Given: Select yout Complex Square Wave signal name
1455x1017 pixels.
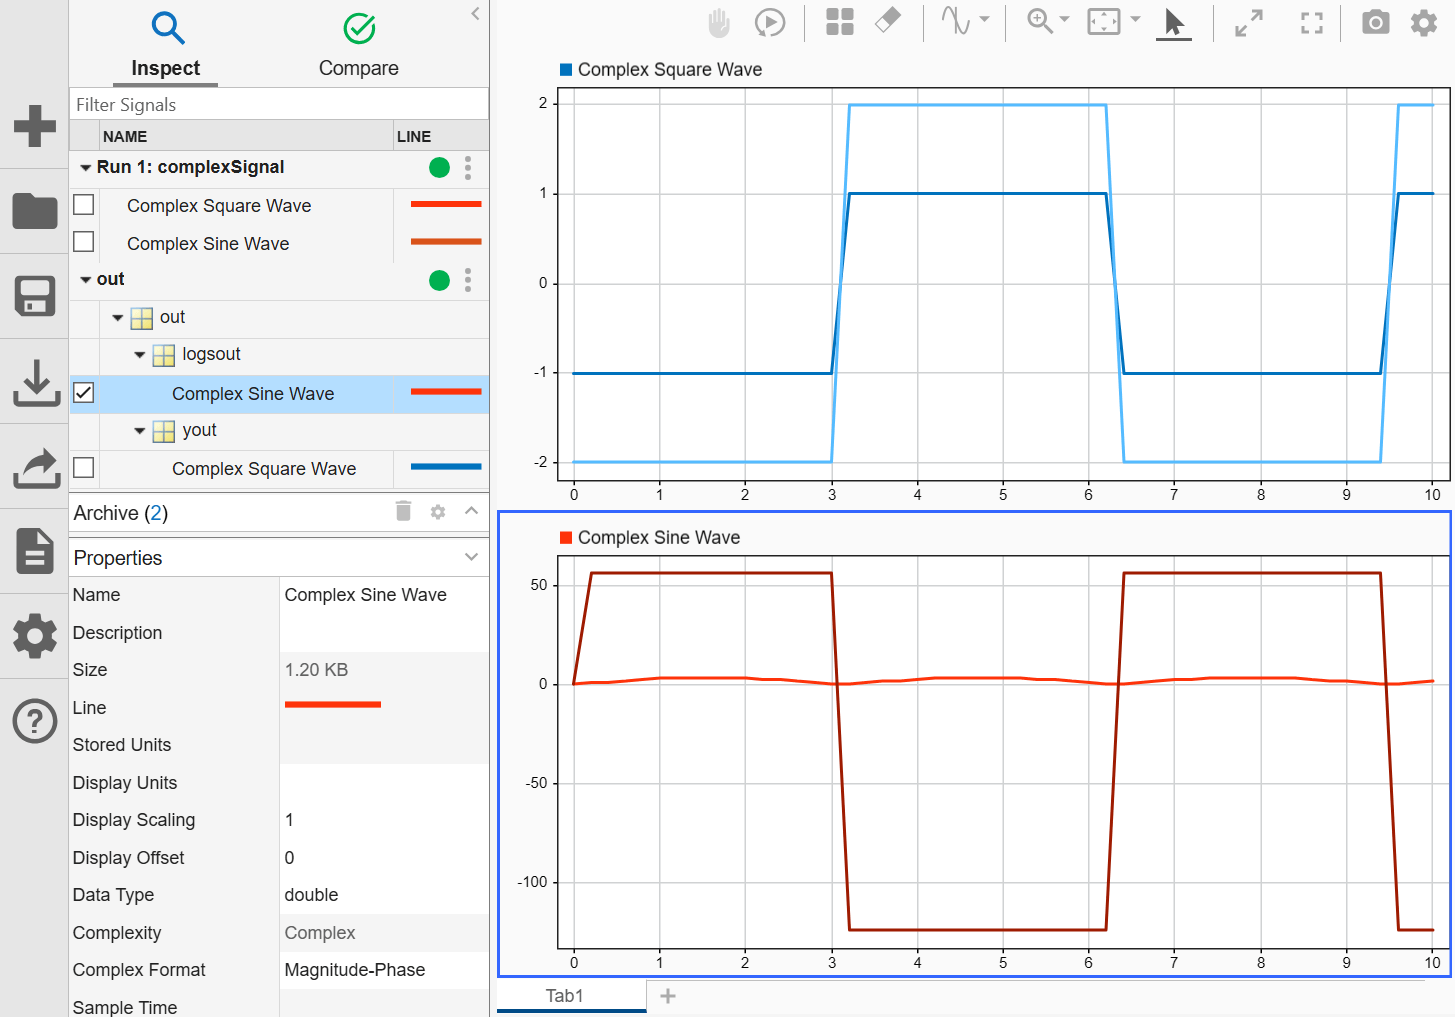Looking at the screenshot, I should [264, 468].
